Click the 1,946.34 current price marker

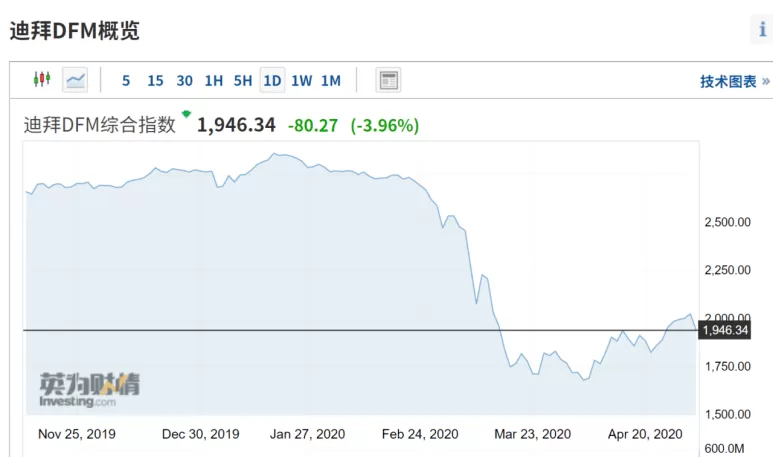click(725, 330)
